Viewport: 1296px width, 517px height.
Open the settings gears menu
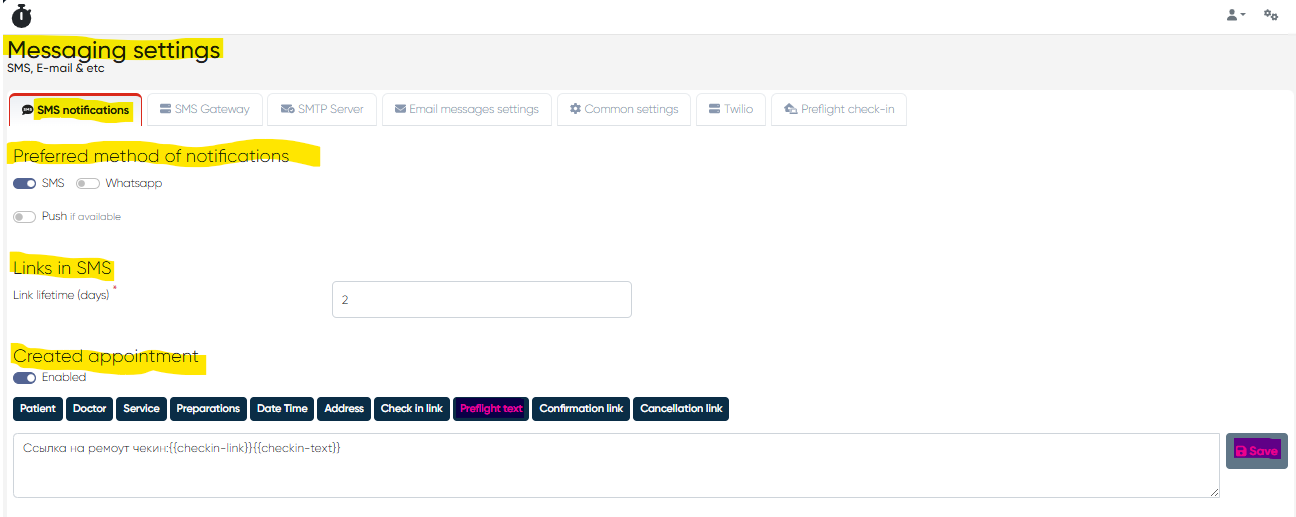pos(1271,15)
